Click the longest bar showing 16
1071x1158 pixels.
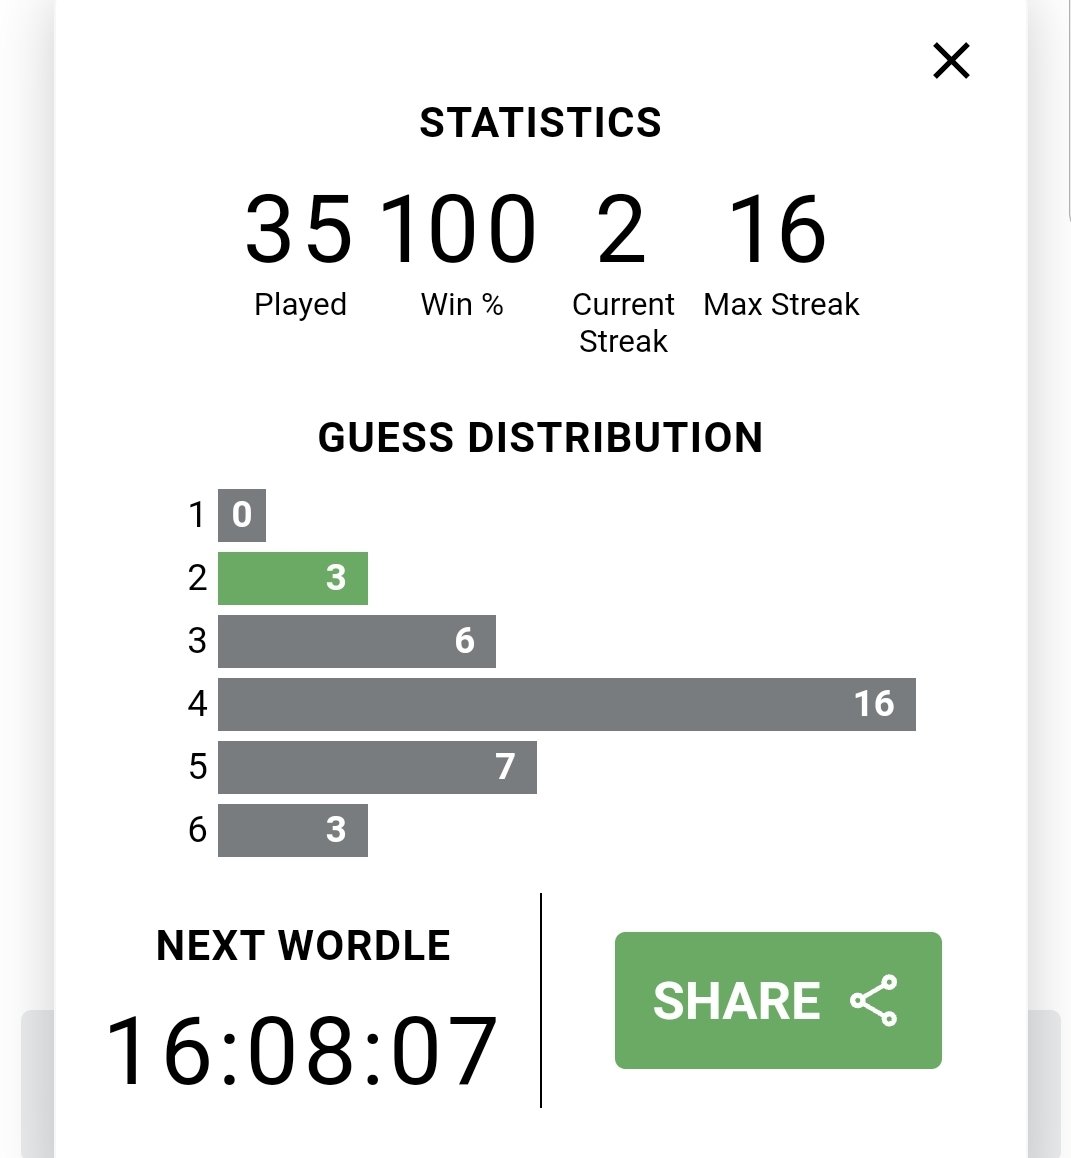tap(567, 705)
